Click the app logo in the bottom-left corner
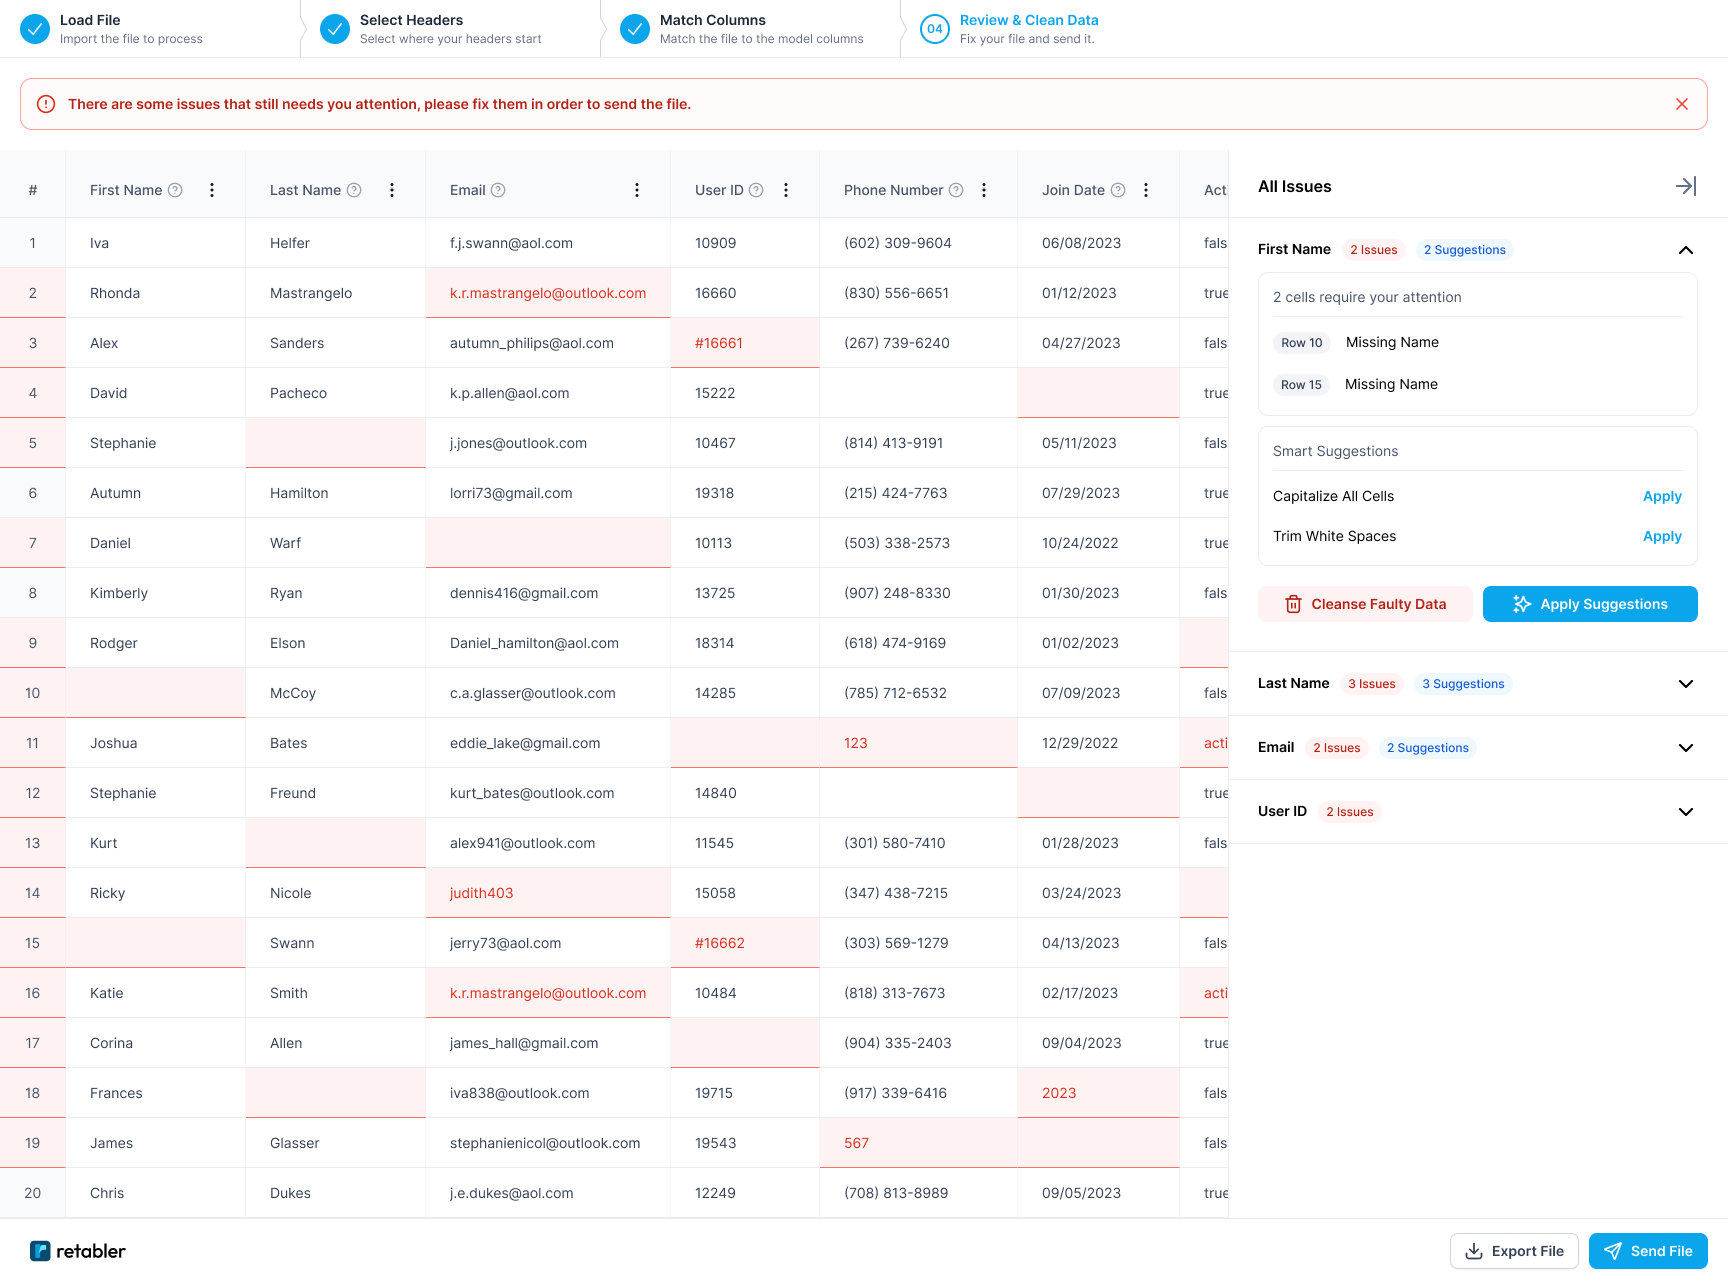 pos(40,1251)
